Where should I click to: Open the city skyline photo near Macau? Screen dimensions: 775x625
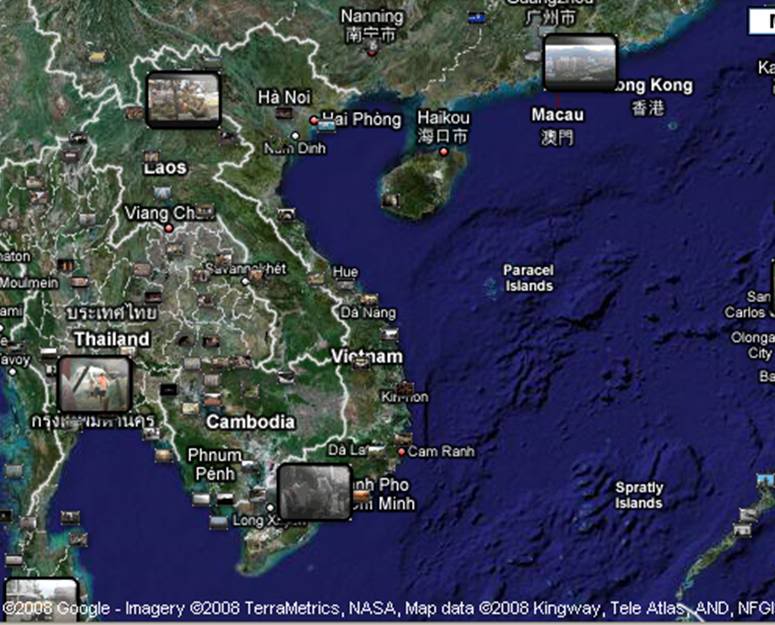coord(580,63)
